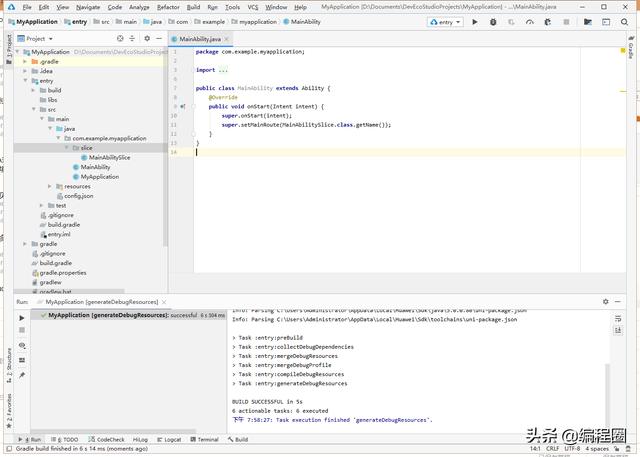
Task: Select gradle.properties file
Action: pyautogui.click(x=59, y=273)
